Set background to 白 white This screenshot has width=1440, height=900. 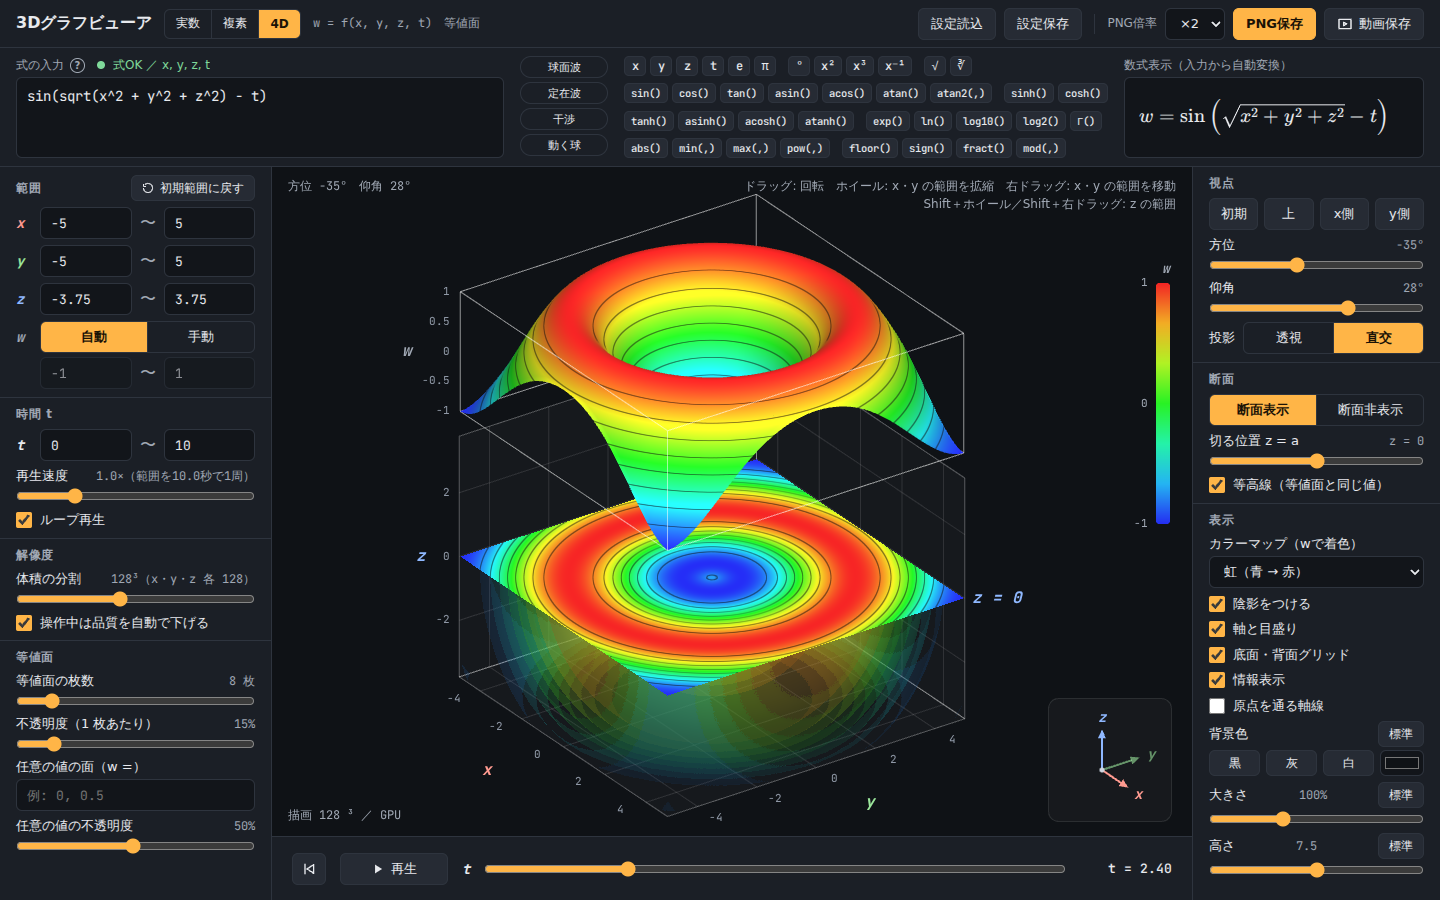coord(1348,763)
